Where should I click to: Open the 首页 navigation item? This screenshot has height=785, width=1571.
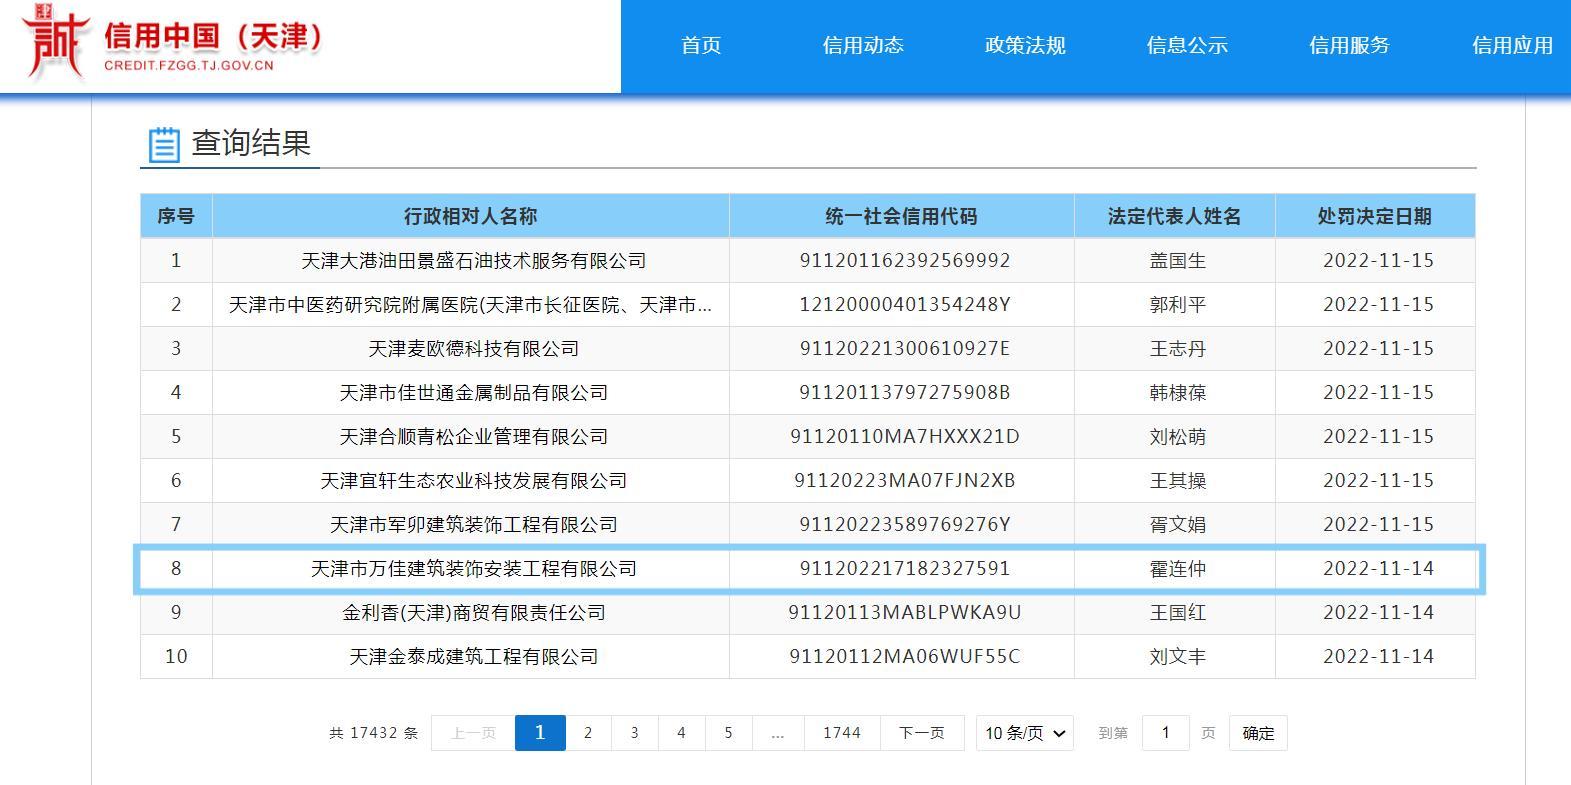tap(701, 45)
